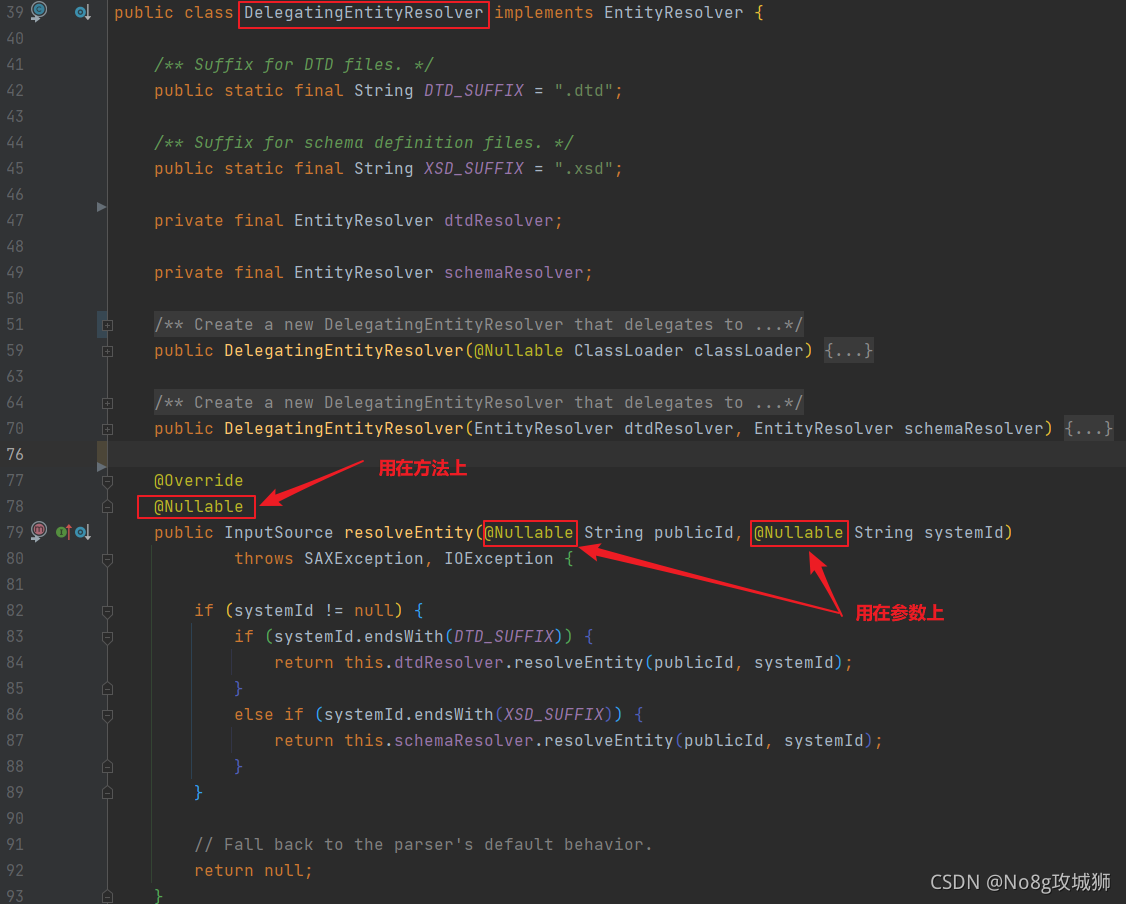This screenshot has height=904, width=1126.
Task: Place the caret on empty line 76
Action: (x=616, y=455)
